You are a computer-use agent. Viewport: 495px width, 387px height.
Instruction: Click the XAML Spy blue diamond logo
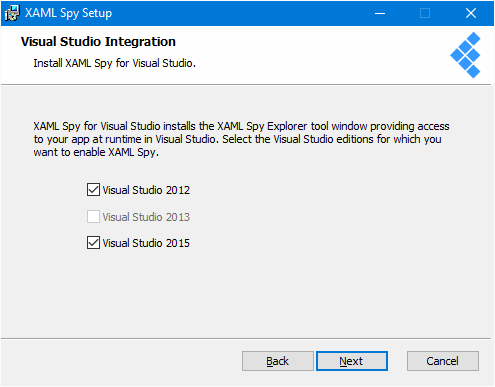[465, 55]
